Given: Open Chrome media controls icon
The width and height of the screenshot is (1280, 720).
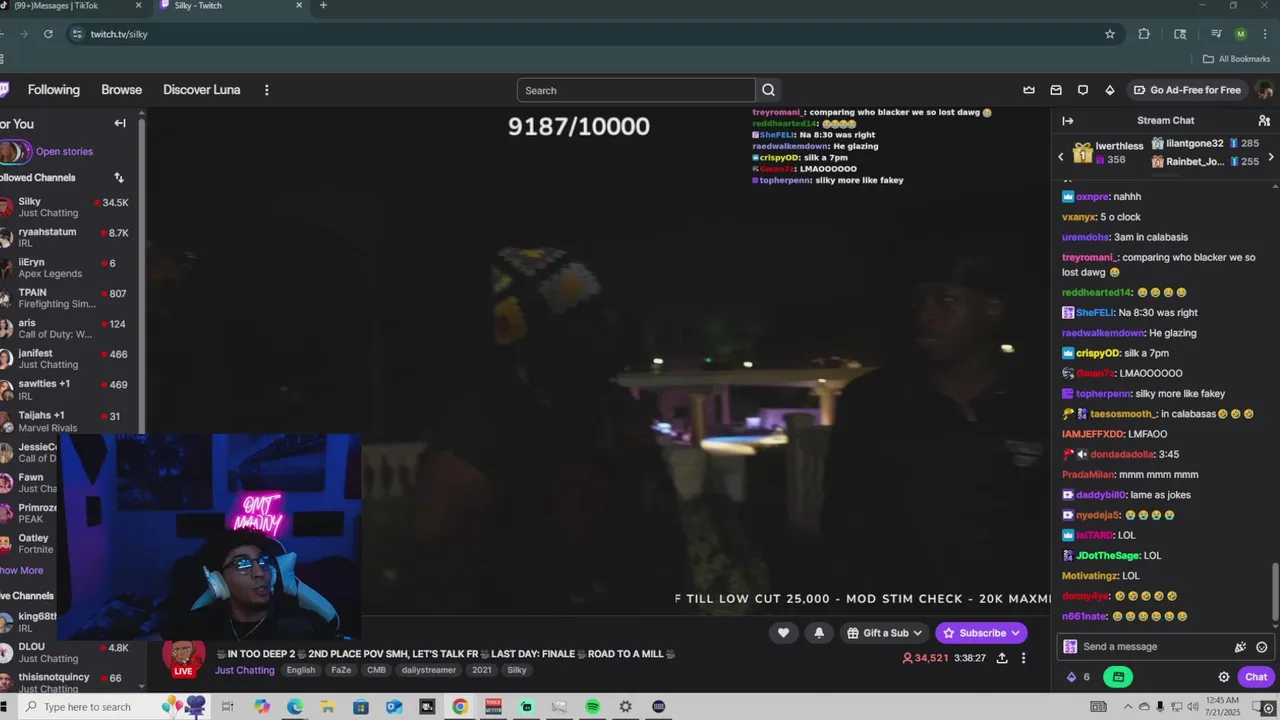Looking at the screenshot, I should 1216,34.
